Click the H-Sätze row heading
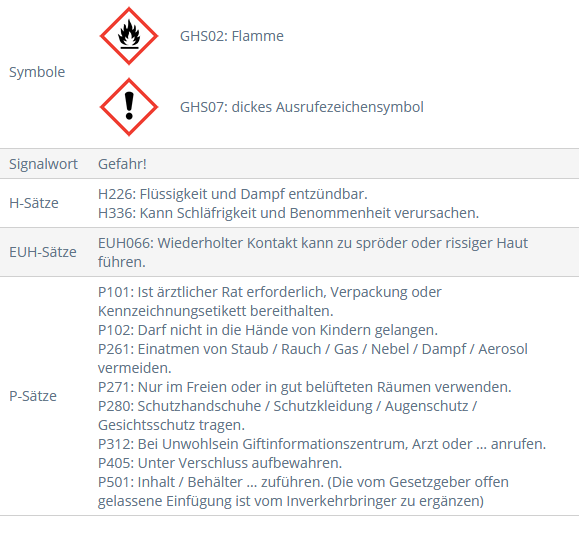586x557 pixels. [34, 203]
